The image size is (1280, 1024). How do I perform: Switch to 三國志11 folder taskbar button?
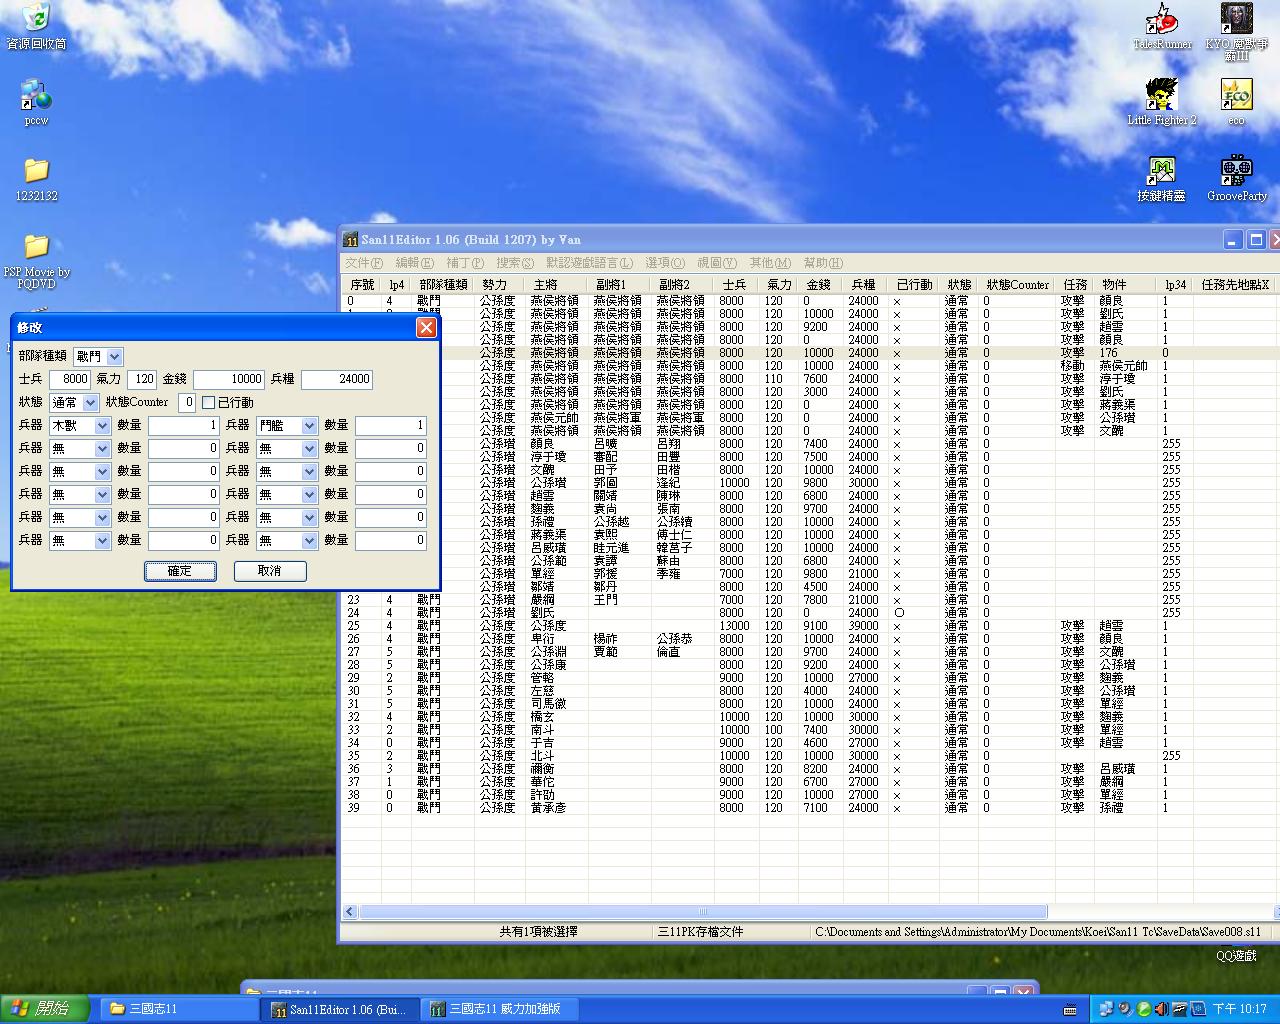(178, 1009)
